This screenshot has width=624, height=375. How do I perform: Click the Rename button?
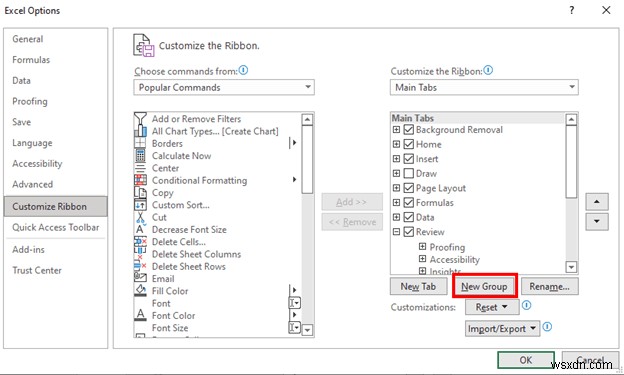tap(550, 286)
